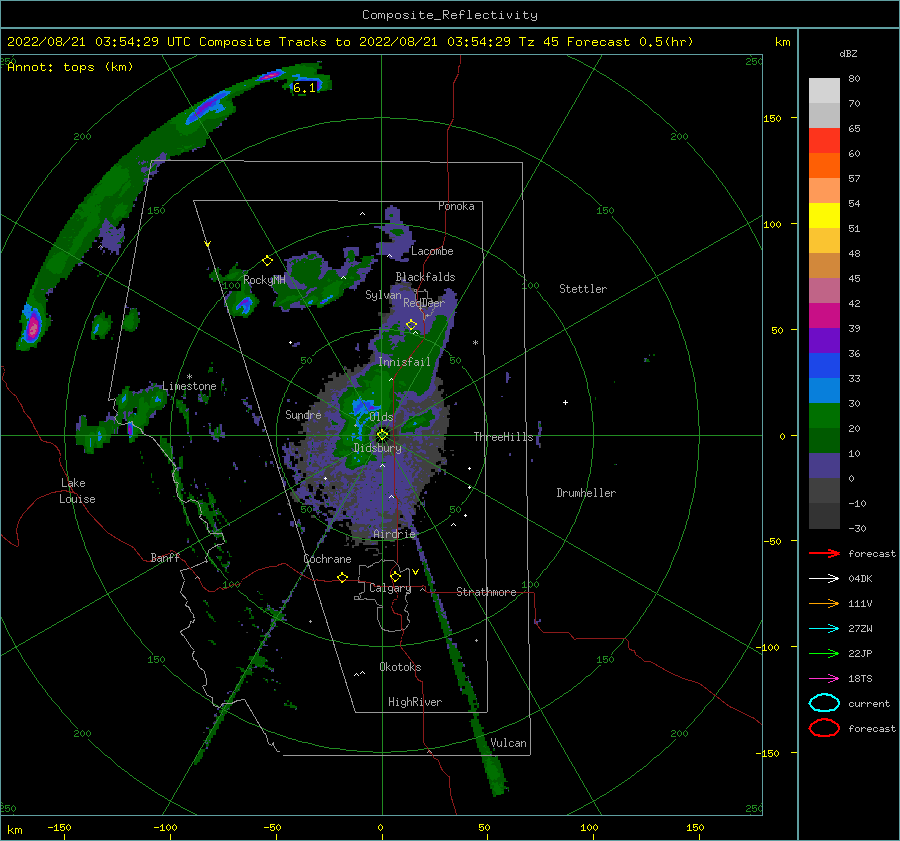Click the Lake Louise label
Screen dimensions: 900x841
pos(77,491)
